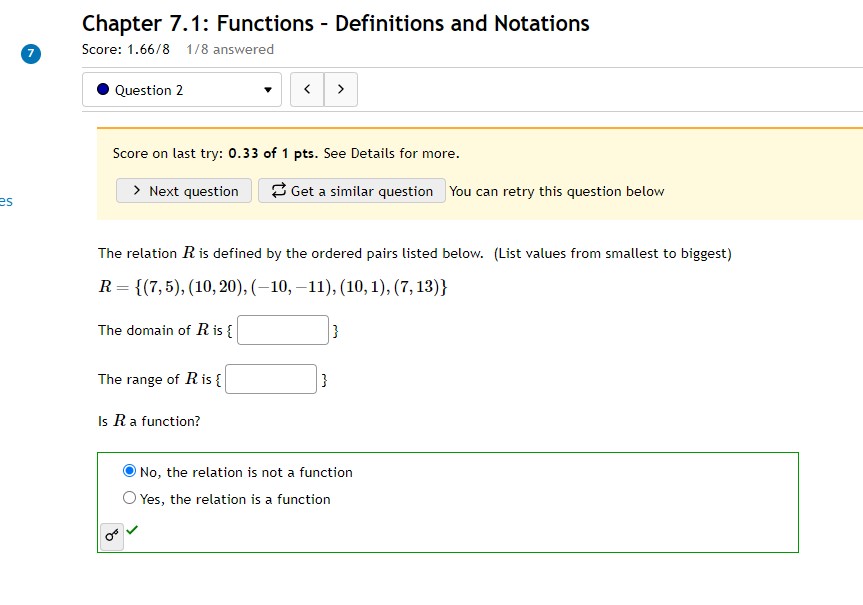863x605 pixels.
Task: Click the blue dot in the Question 2 selector
Action: 104,90
